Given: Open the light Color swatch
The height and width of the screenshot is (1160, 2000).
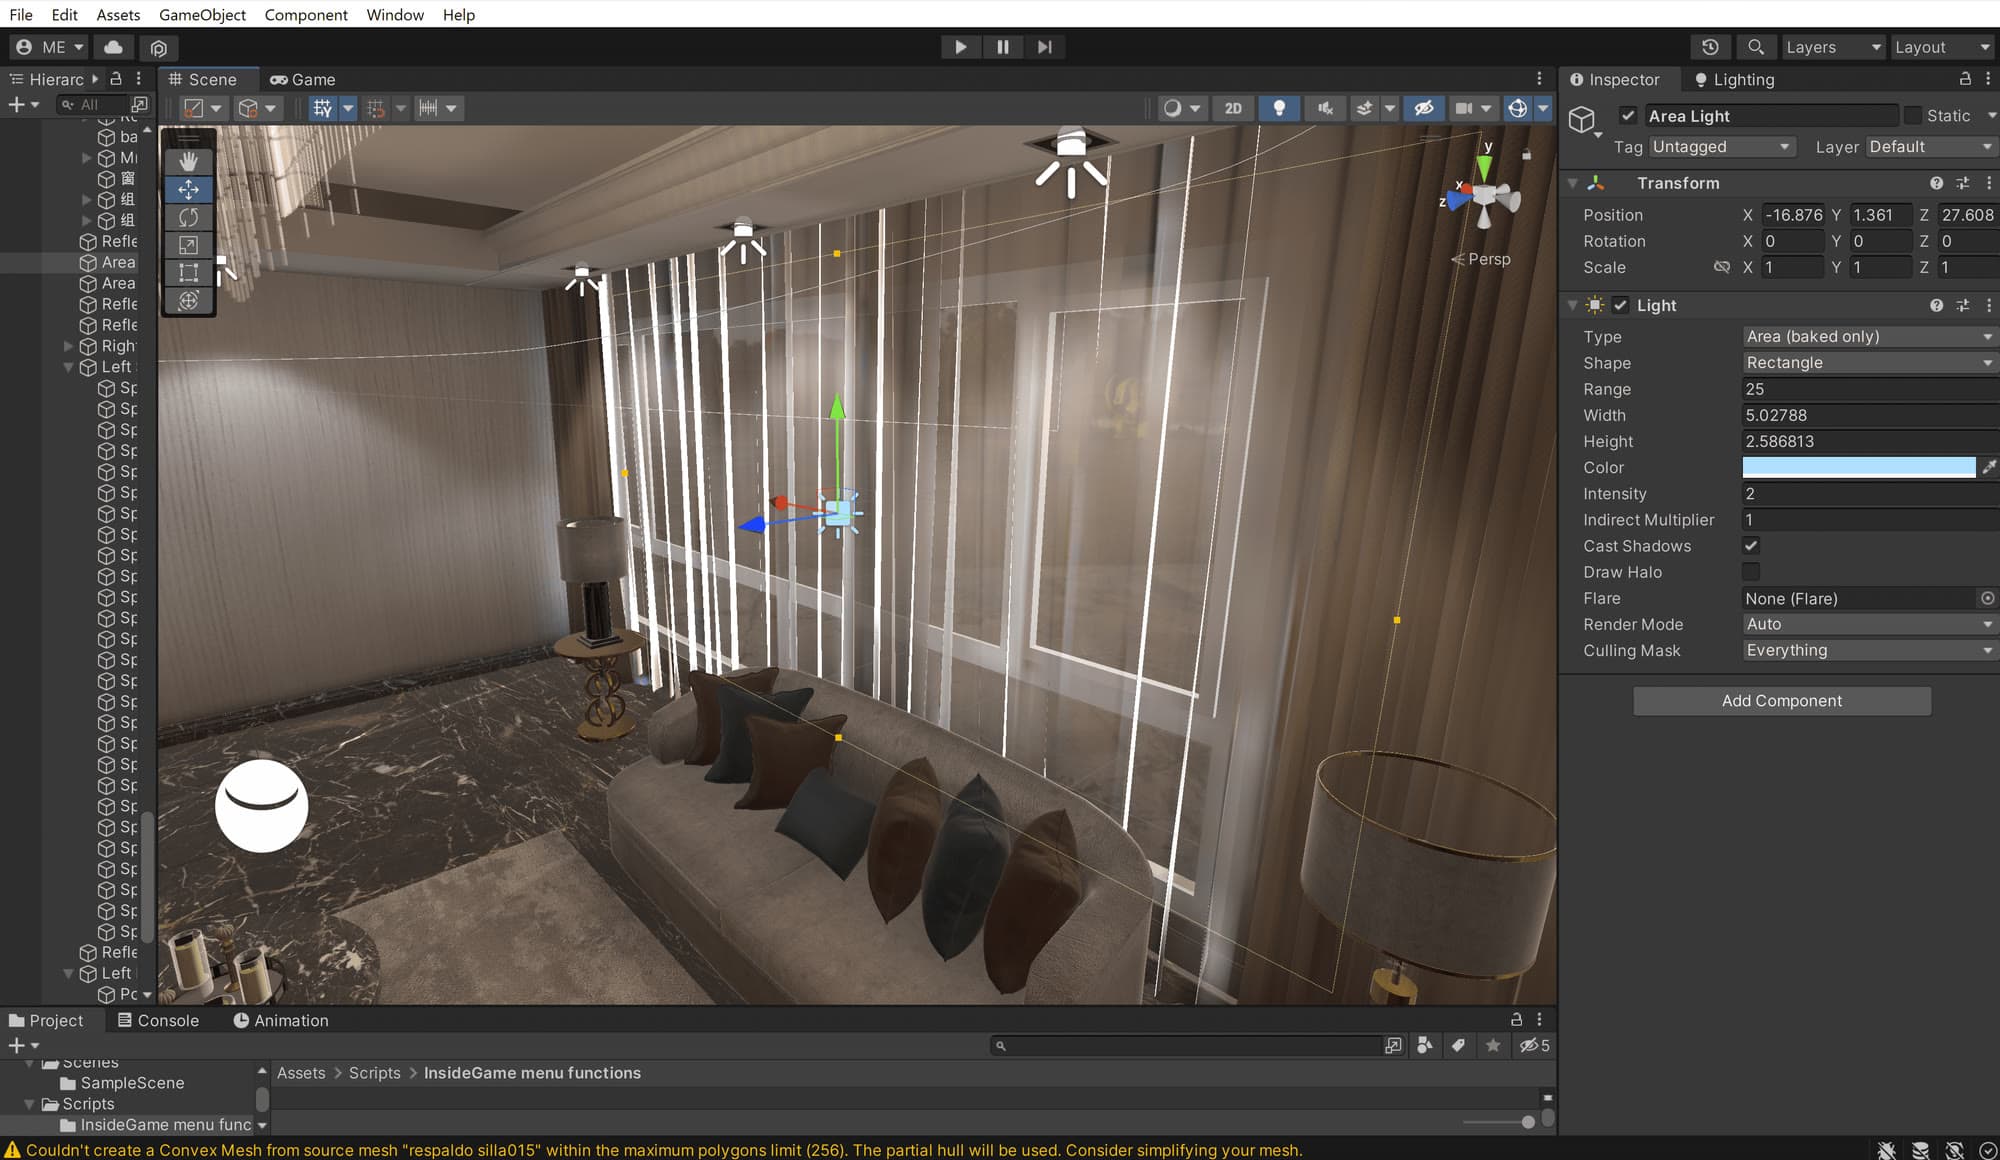Looking at the screenshot, I should (x=1859, y=467).
